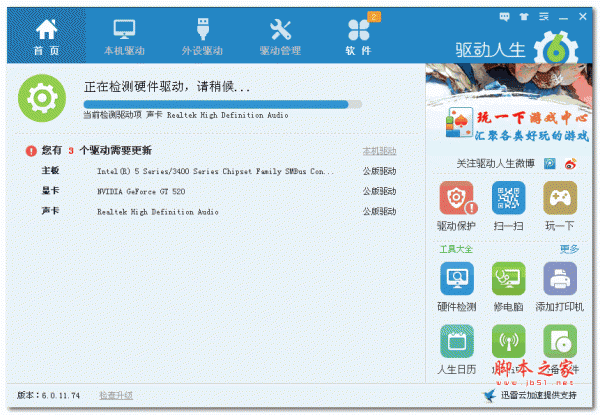The height and width of the screenshot is (415, 600).
Task: Click the 迅雷云加速提供支持 text
Action: [539, 395]
